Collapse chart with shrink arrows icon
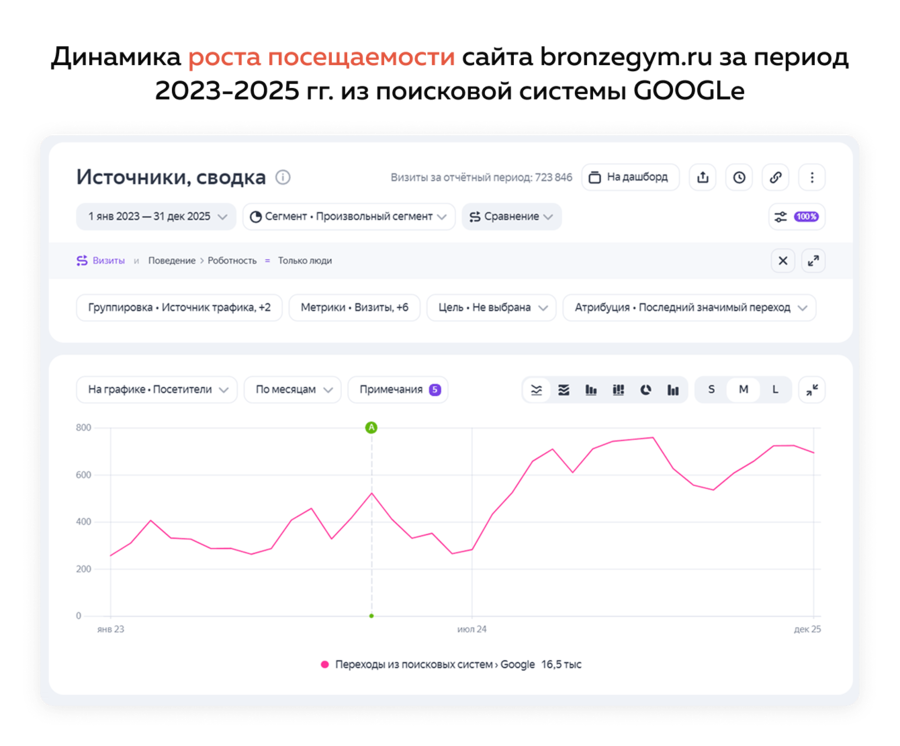 tap(812, 390)
